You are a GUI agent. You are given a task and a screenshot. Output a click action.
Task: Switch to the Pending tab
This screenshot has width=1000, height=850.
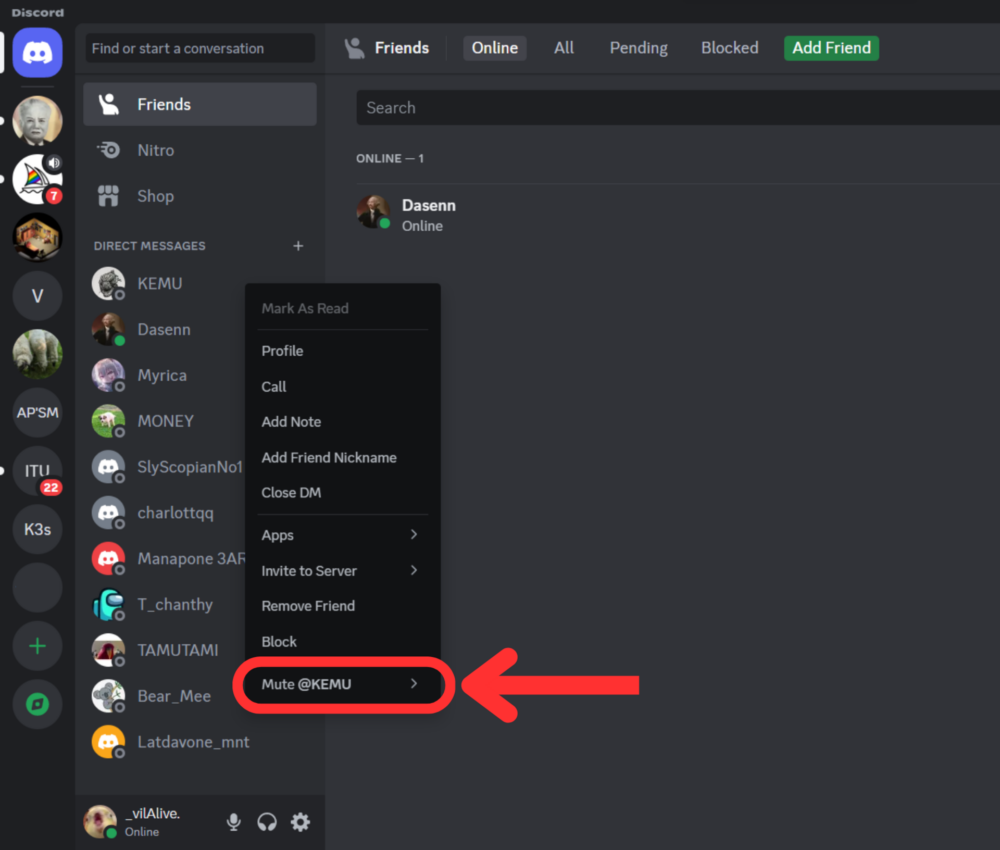pyautogui.click(x=638, y=47)
